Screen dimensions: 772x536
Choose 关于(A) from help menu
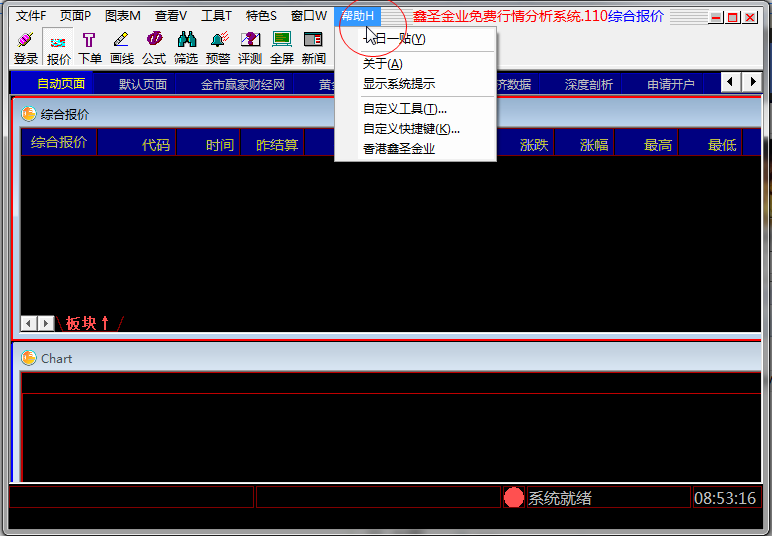416,64
